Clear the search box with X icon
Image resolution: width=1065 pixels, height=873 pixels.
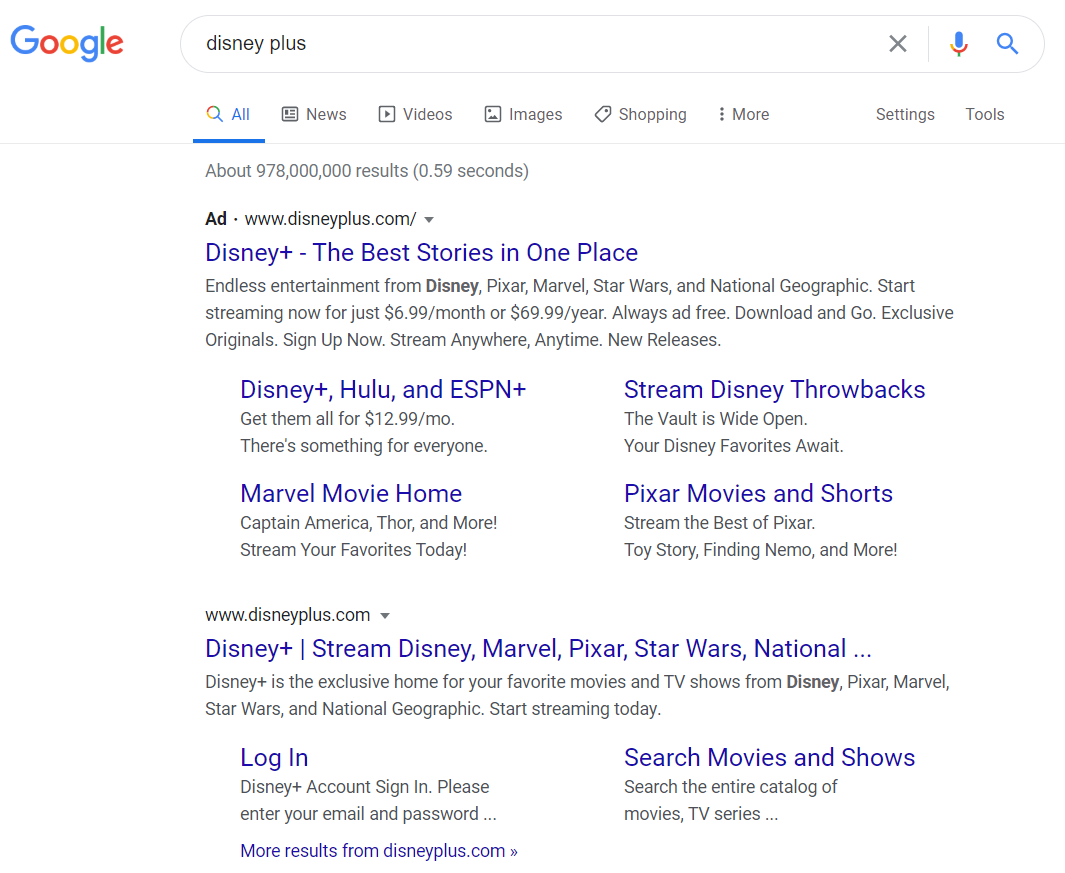pos(898,44)
